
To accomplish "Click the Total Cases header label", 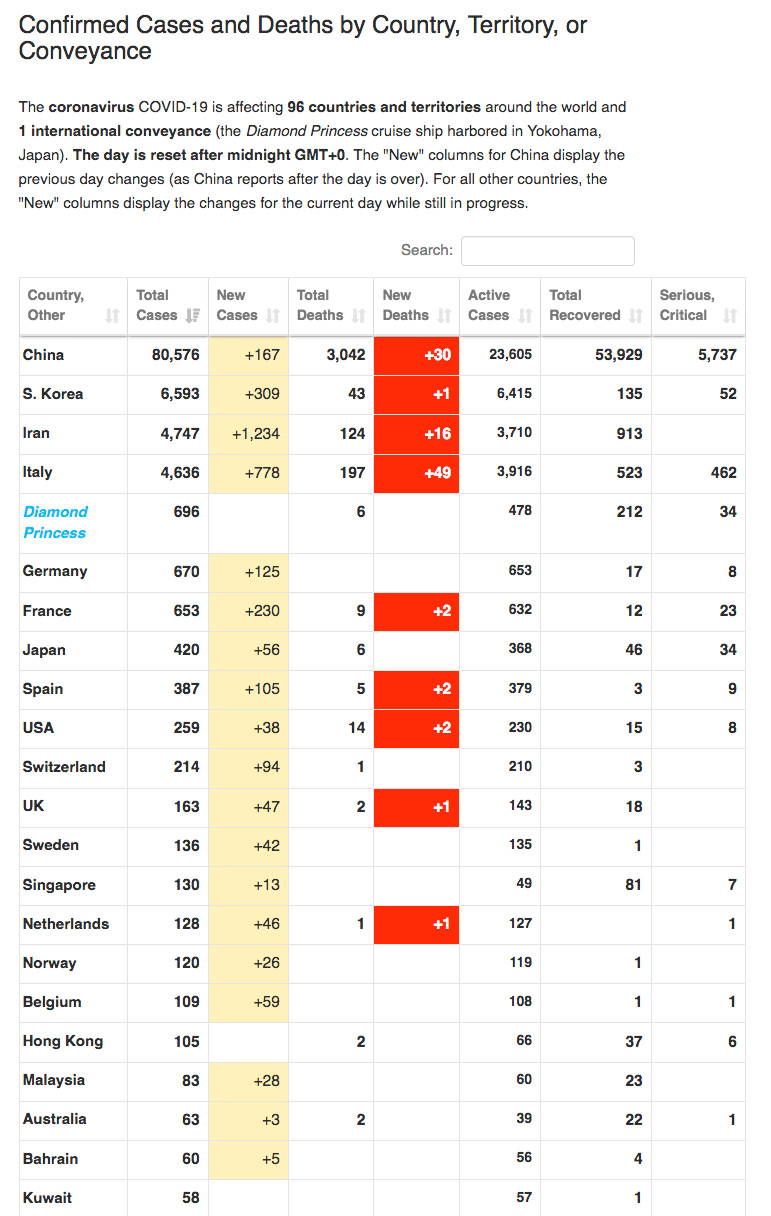I will click(157, 305).
